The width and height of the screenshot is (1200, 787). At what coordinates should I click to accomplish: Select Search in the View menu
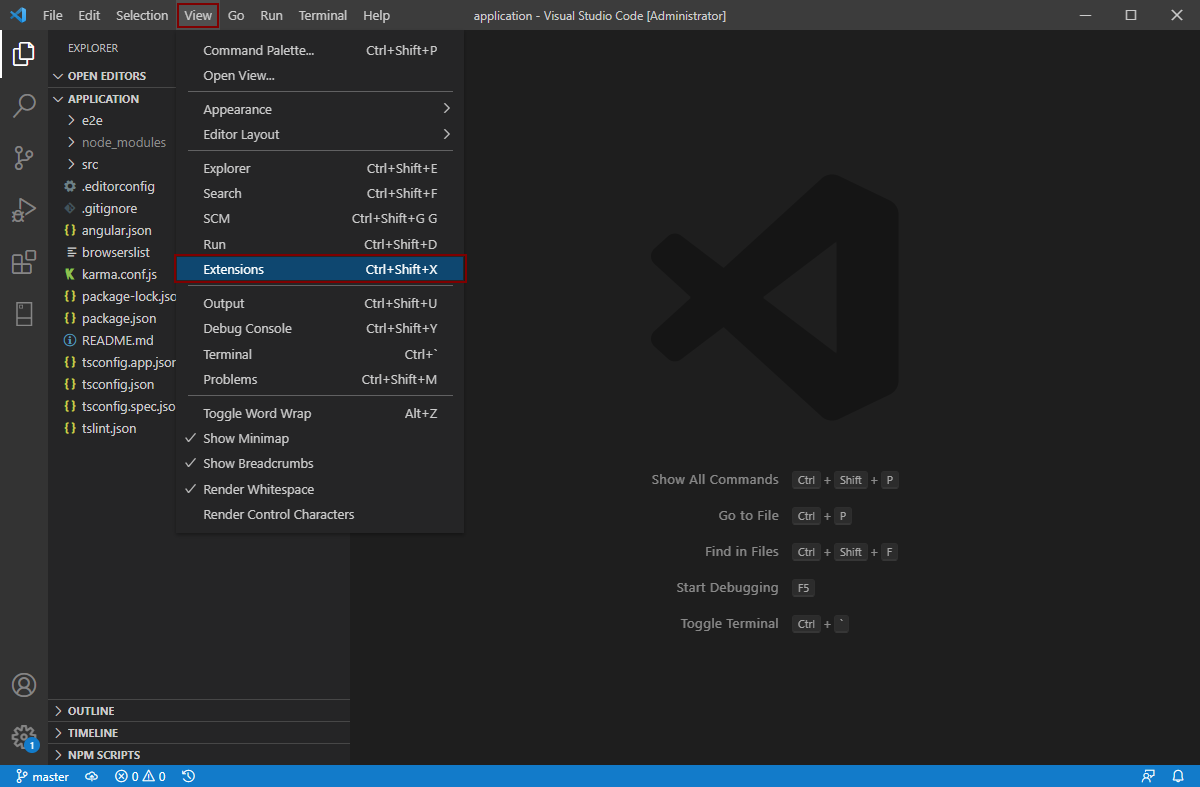[x=320, y=193]
